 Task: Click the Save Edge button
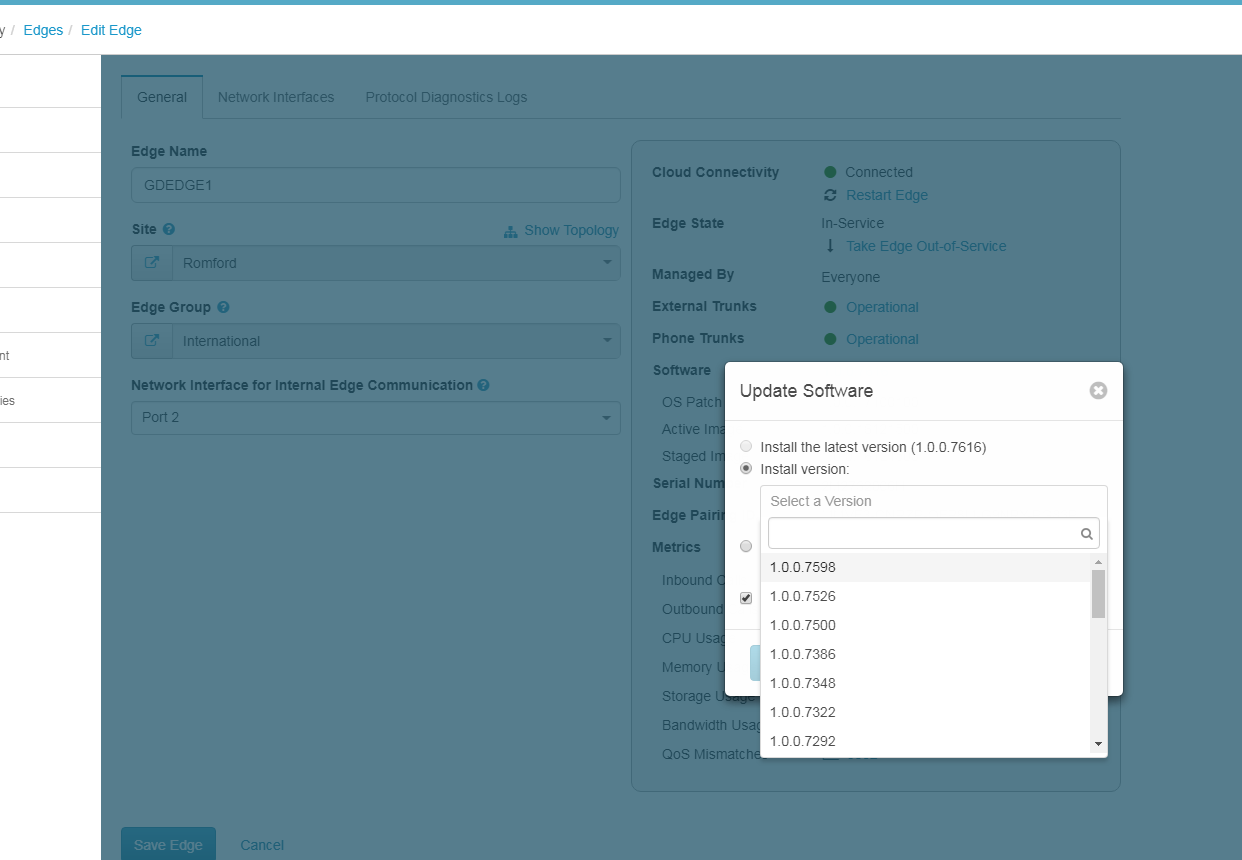tap(168, 844)
